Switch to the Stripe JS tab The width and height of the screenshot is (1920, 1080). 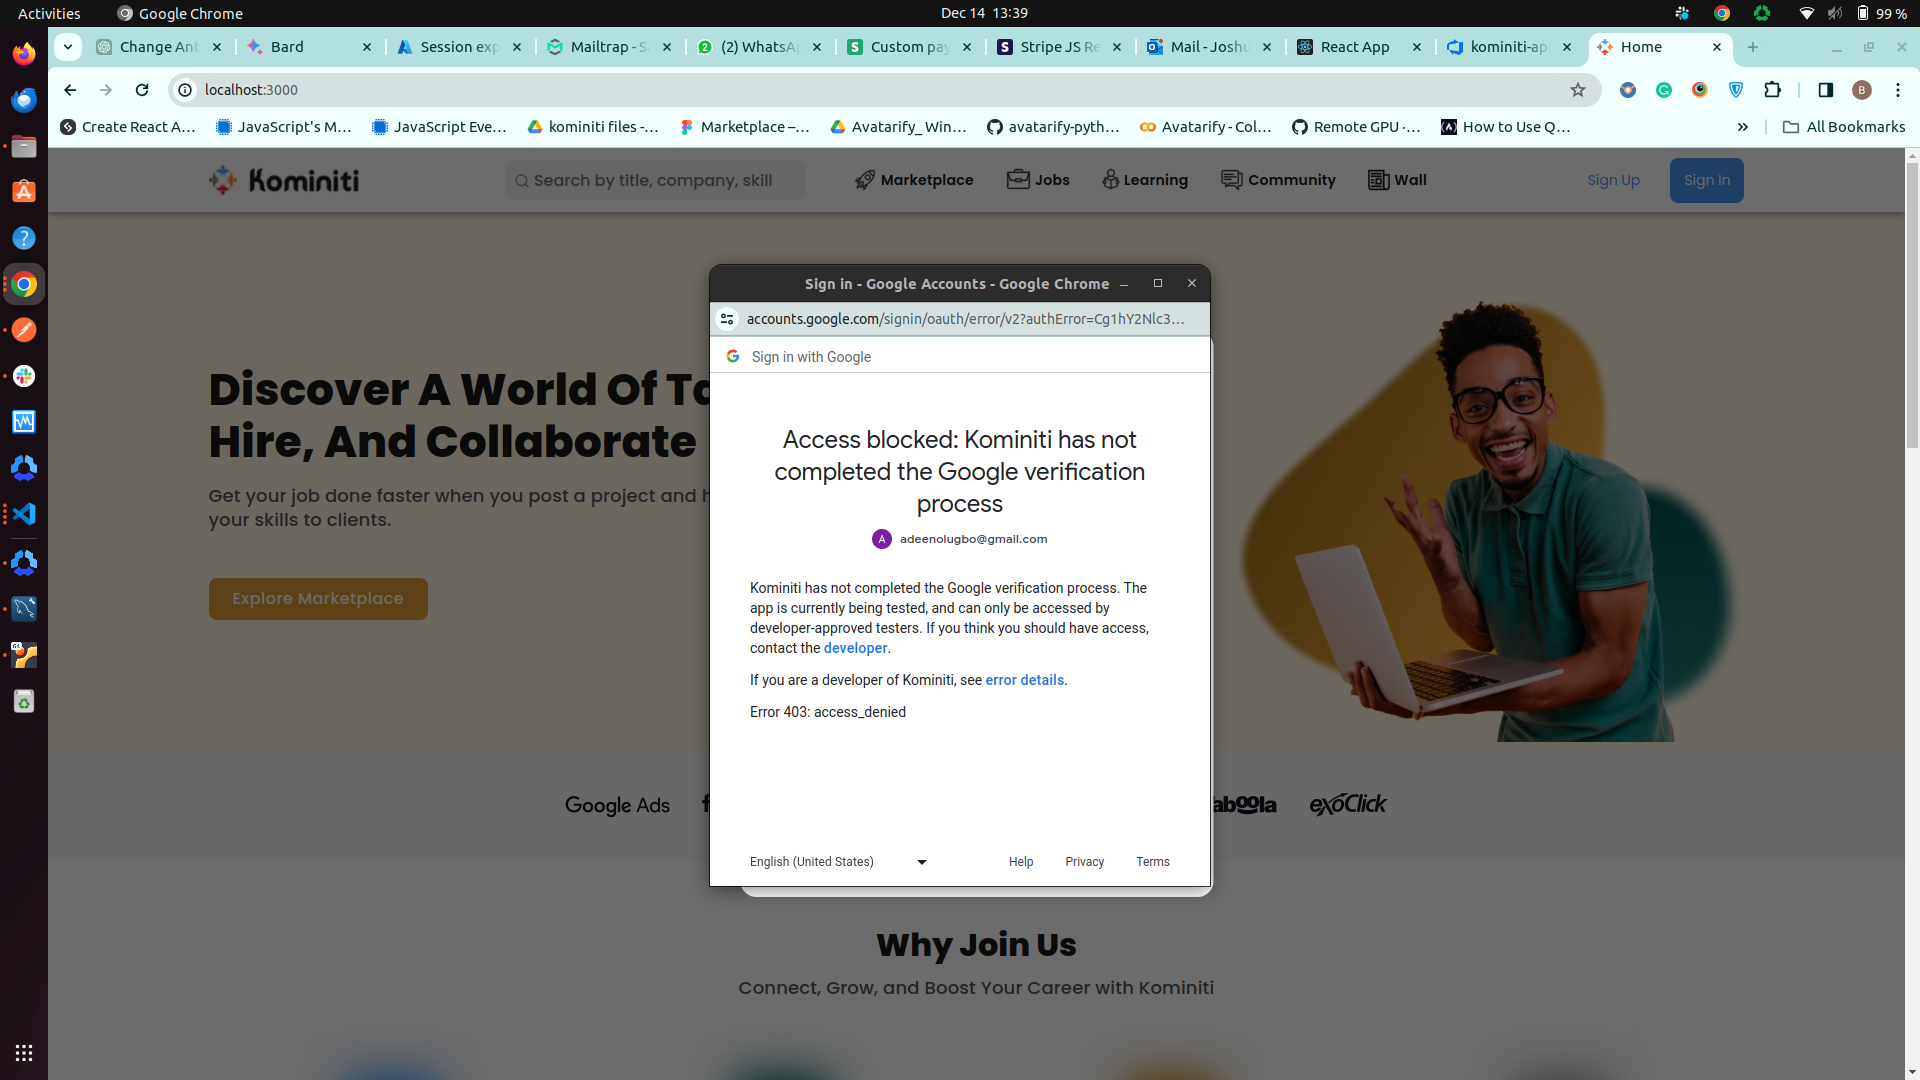tap(1058, 47)
